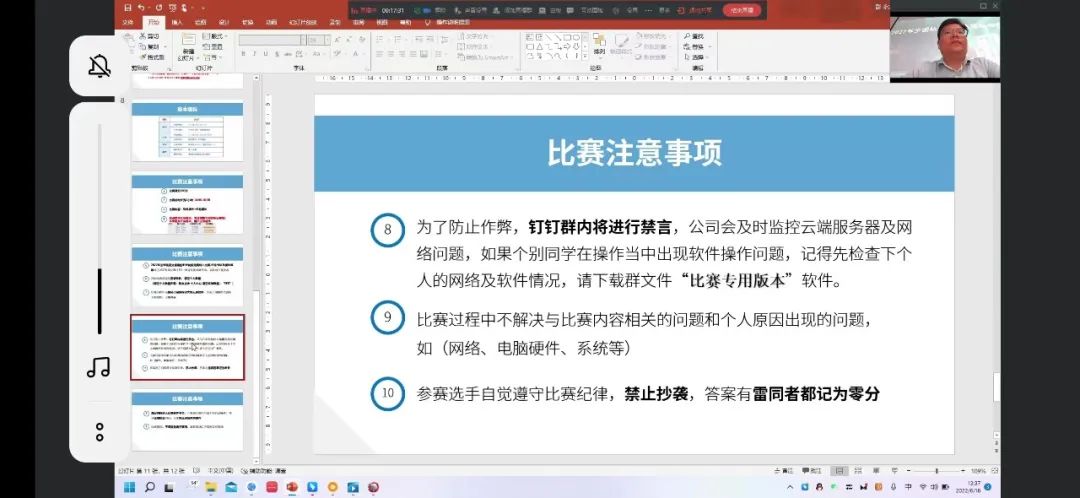Click the Undo arrow in quick access toolbar
1080x498 pixels.
coord(141,8)
